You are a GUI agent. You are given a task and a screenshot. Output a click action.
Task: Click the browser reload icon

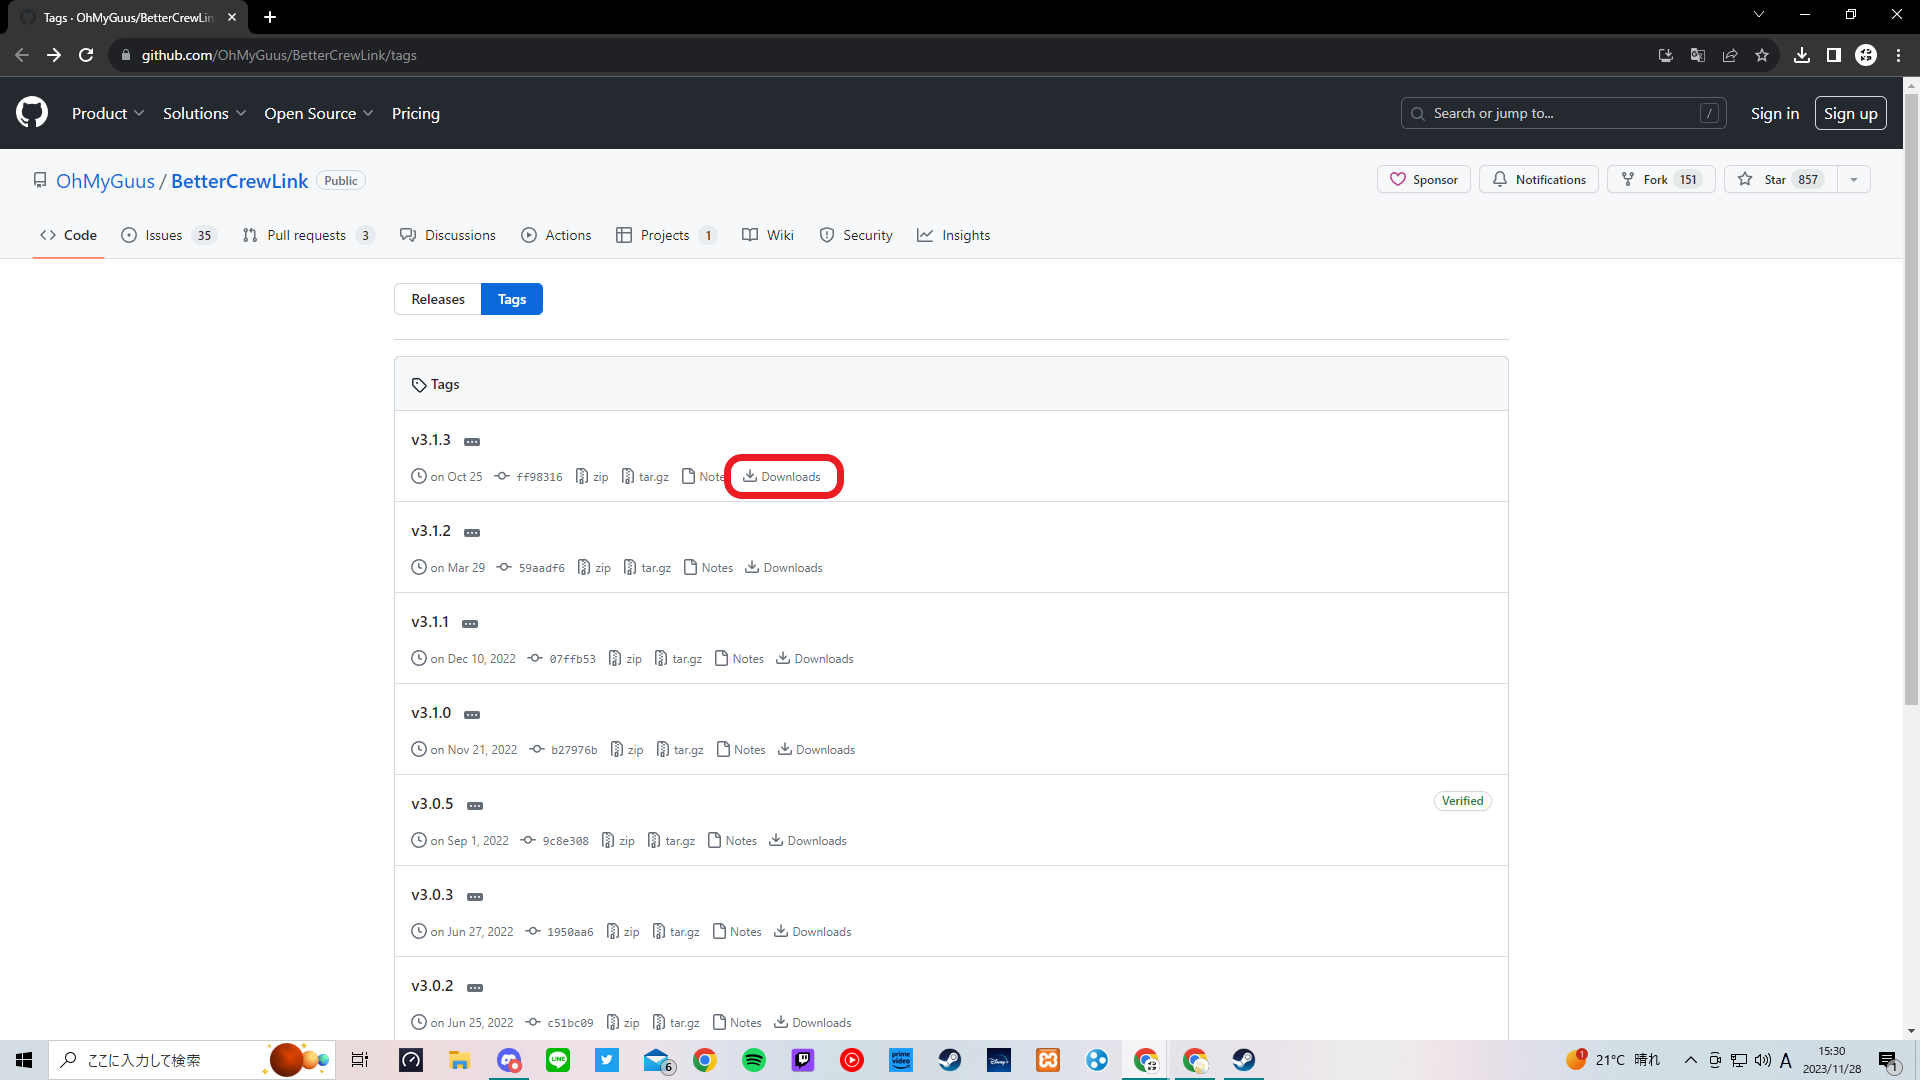coord(86,55)
